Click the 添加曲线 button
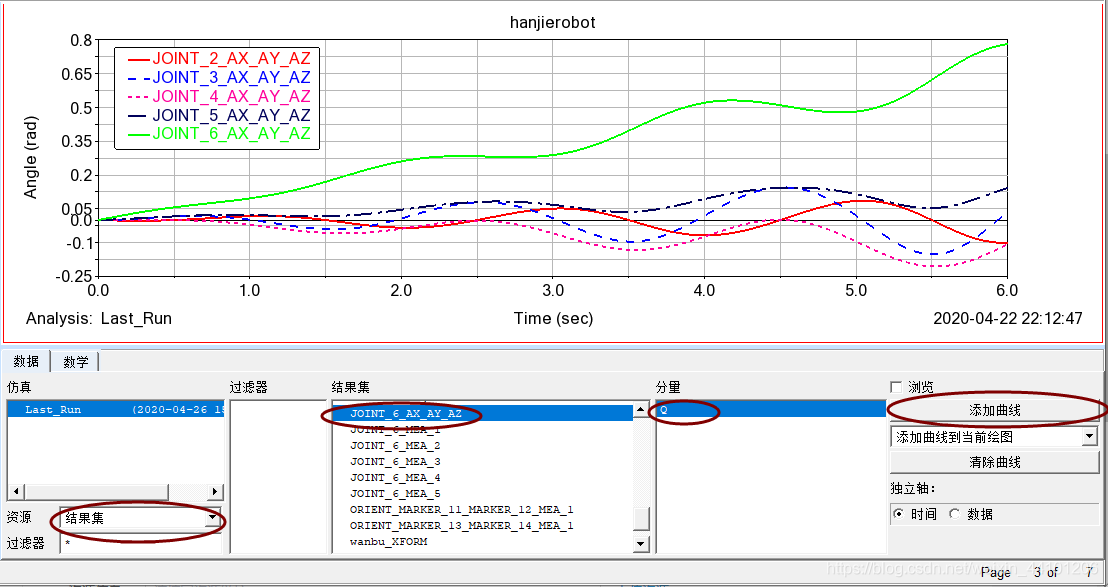The width and height of the screenshot is (1108, 587). 994,411
